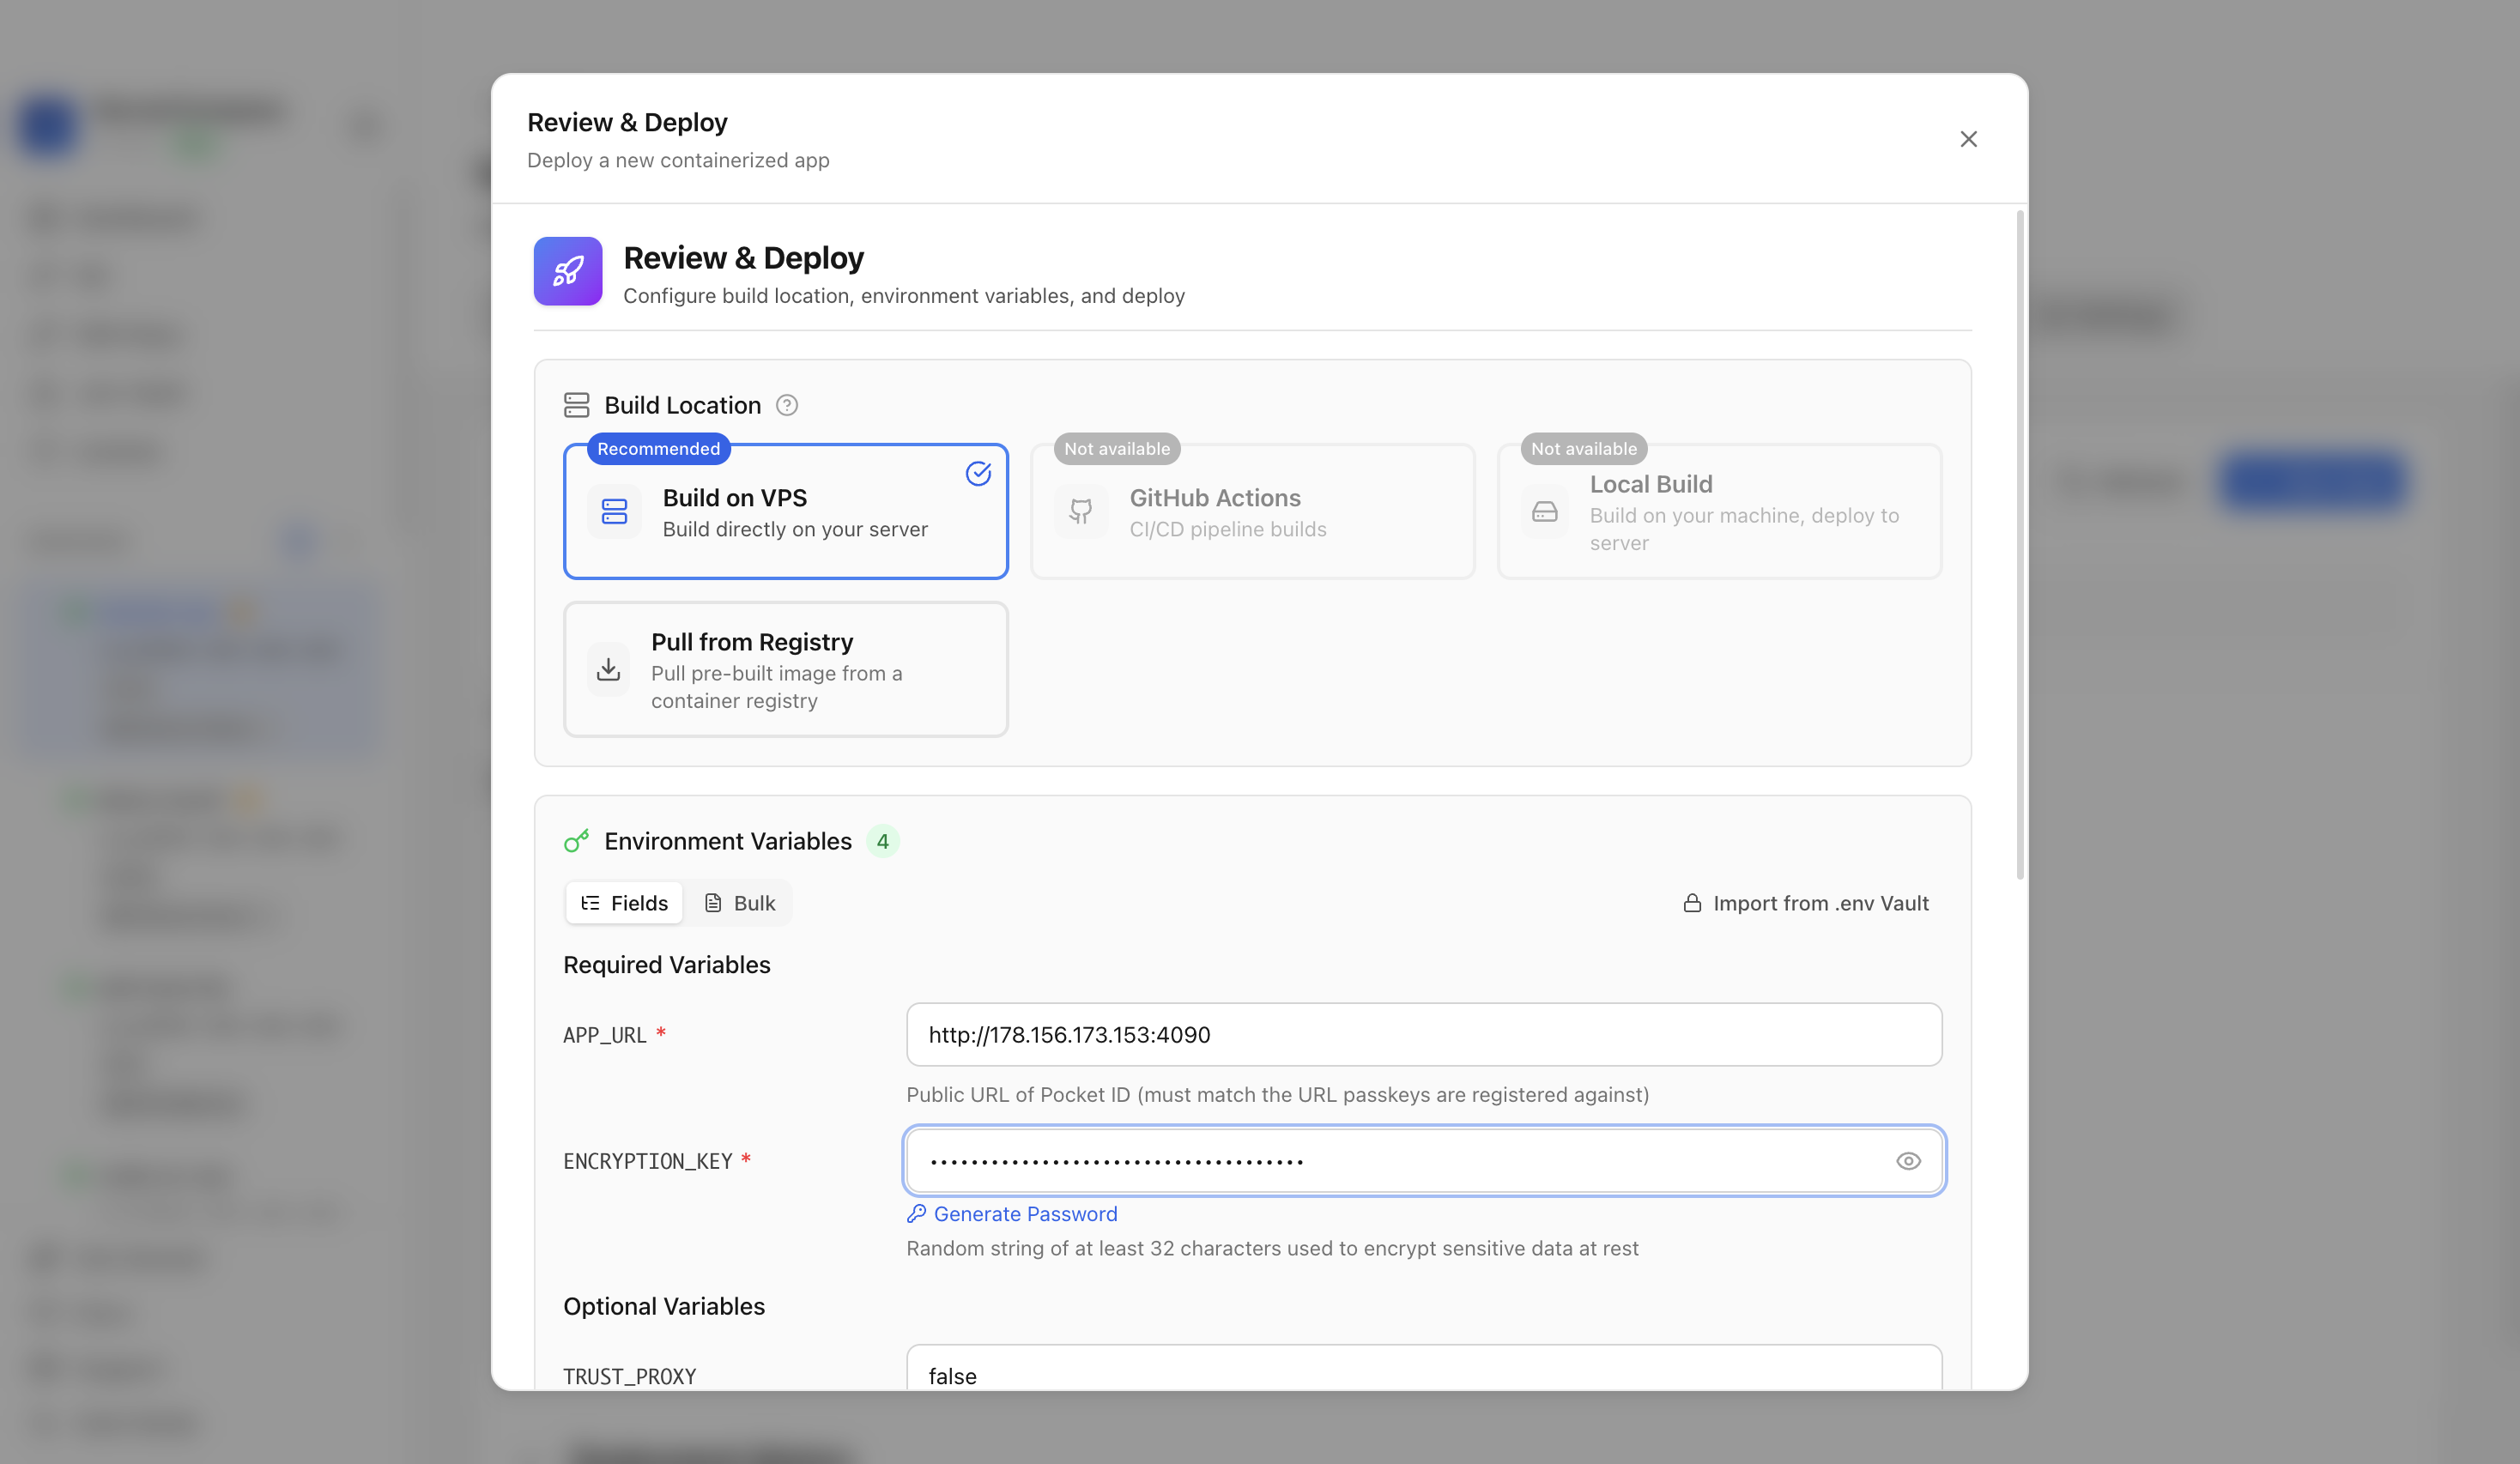Focus the ENCRYPTION_KEY password field
Viewport: 2520px width, 1464px height.
point(1424,1161)
